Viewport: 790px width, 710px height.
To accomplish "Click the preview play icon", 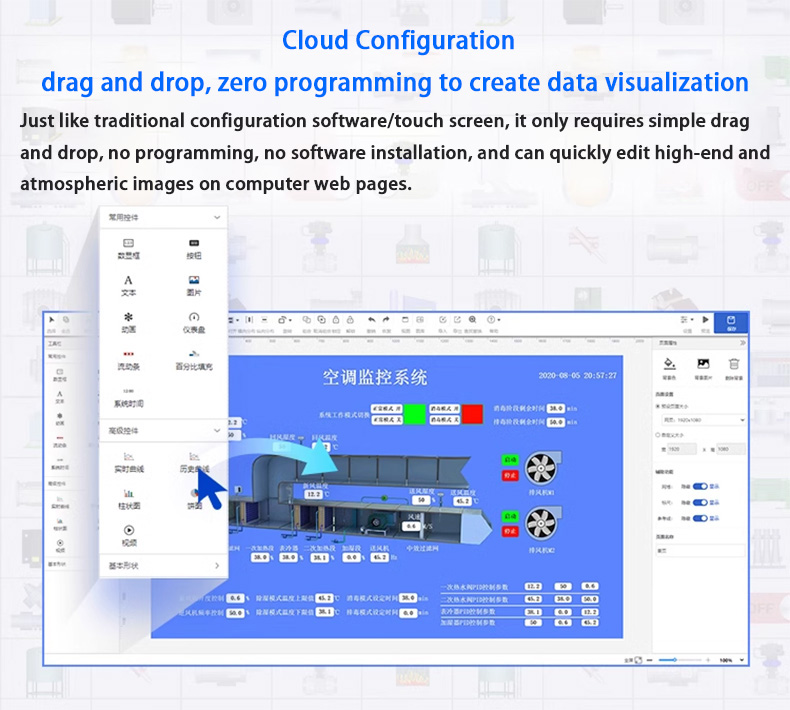I will (705, 319).
